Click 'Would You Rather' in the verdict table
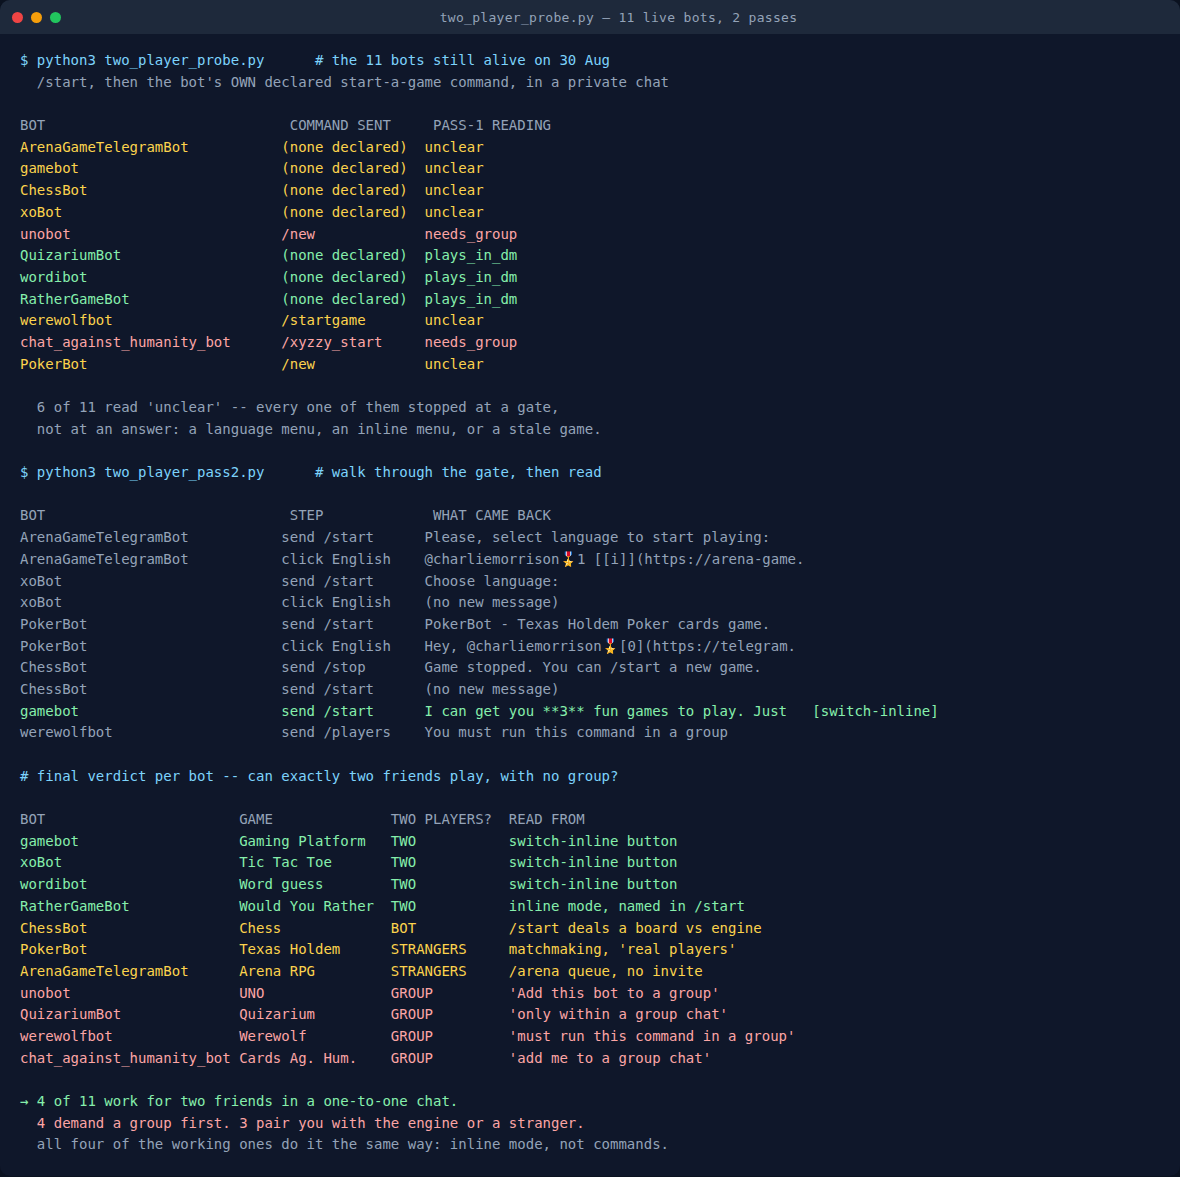Viewport: 1180px width, 1177px height. click(x=306, y=906)
